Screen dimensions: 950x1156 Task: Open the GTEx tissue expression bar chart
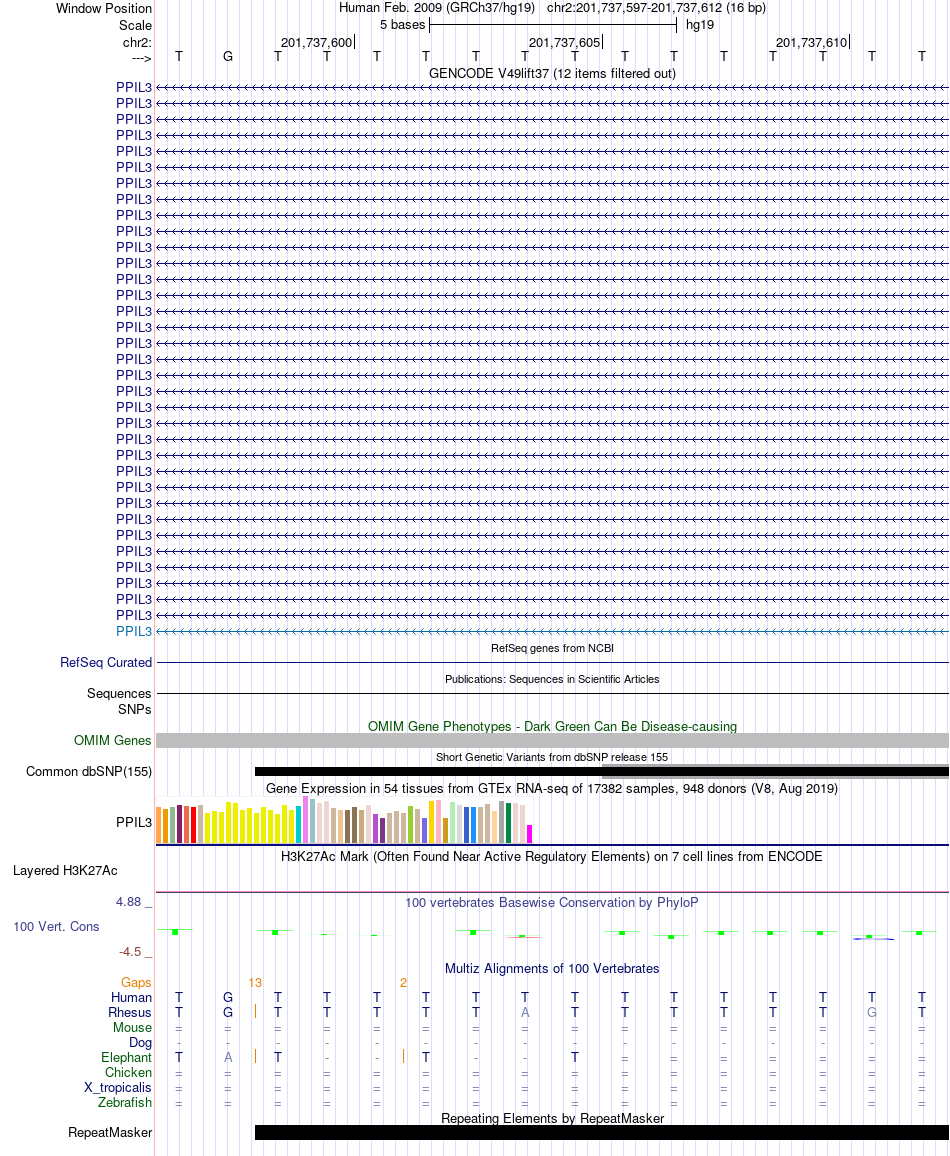click(344, 820)
